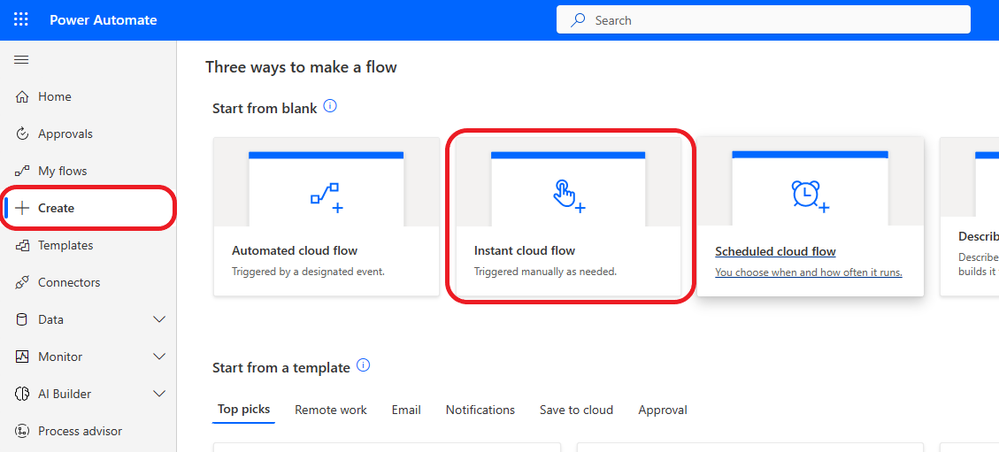Screen dimensions: 999x452
Task: Switch to the Remote work tab
Action: pyautogui.click(x=331, y=410)
